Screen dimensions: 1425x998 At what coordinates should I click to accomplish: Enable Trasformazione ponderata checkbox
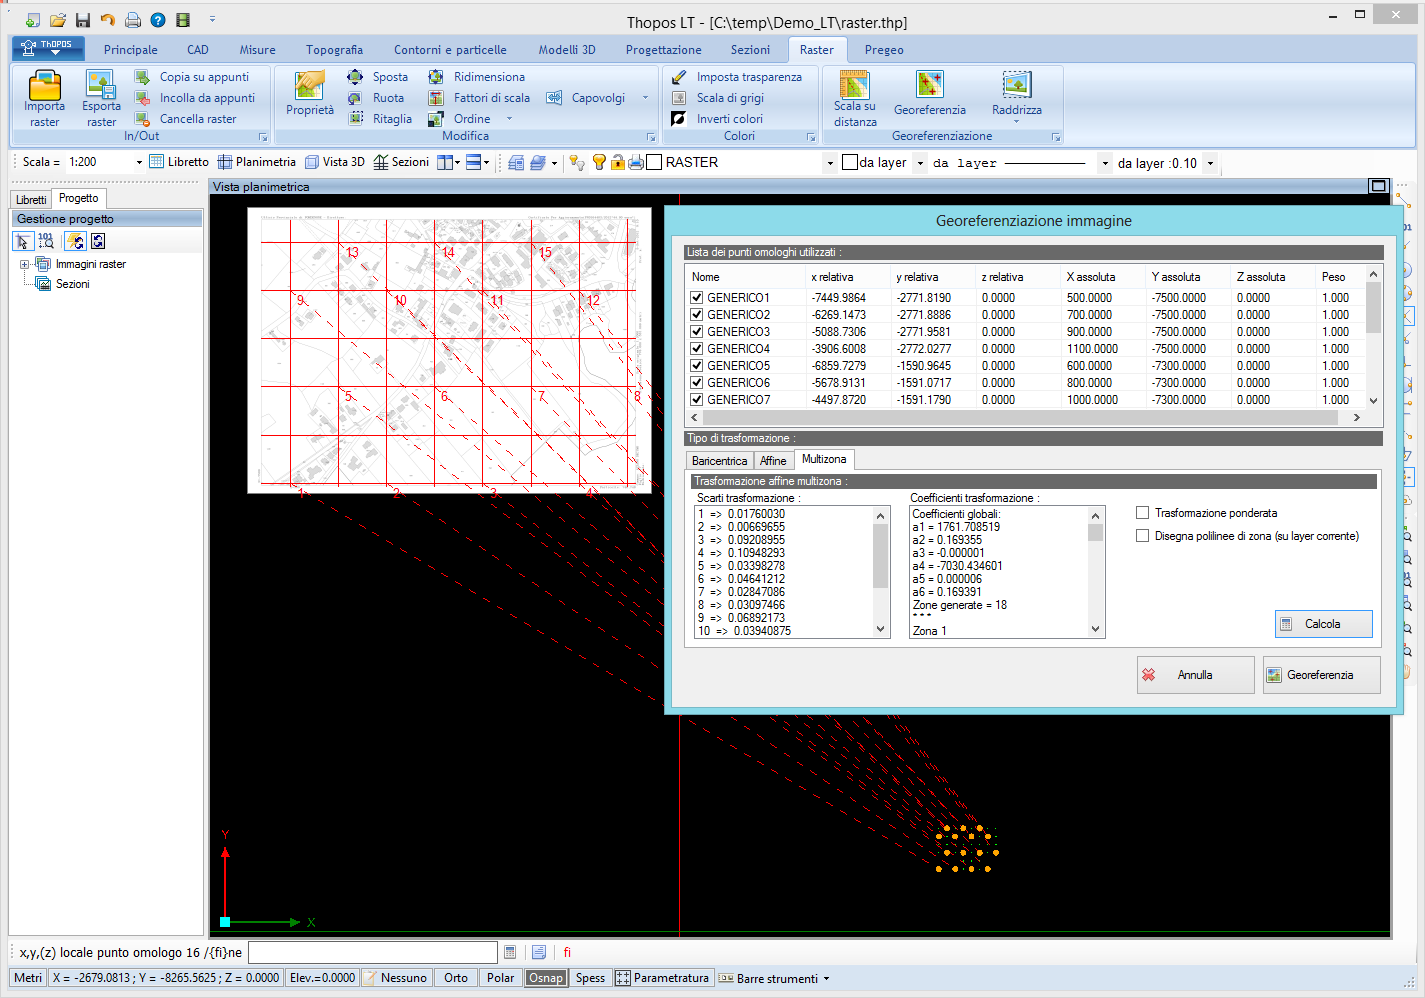(1142, 513)
